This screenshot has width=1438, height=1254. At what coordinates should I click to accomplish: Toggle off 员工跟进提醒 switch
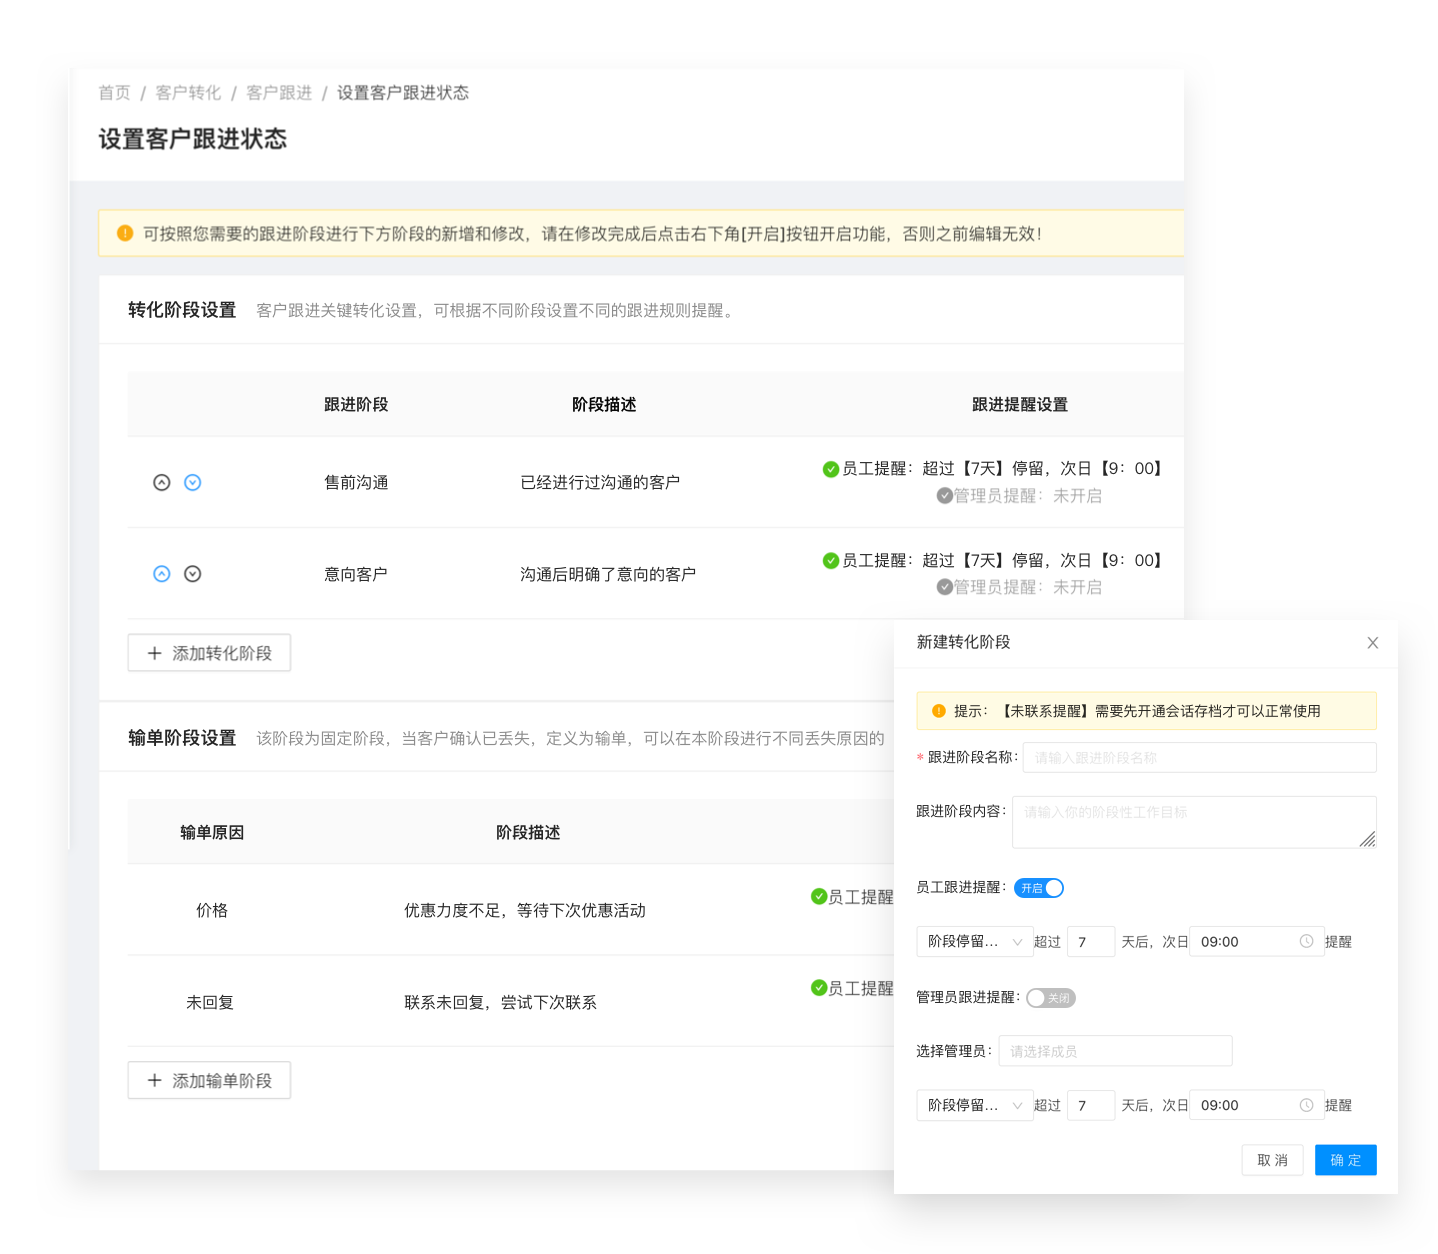1039,888
